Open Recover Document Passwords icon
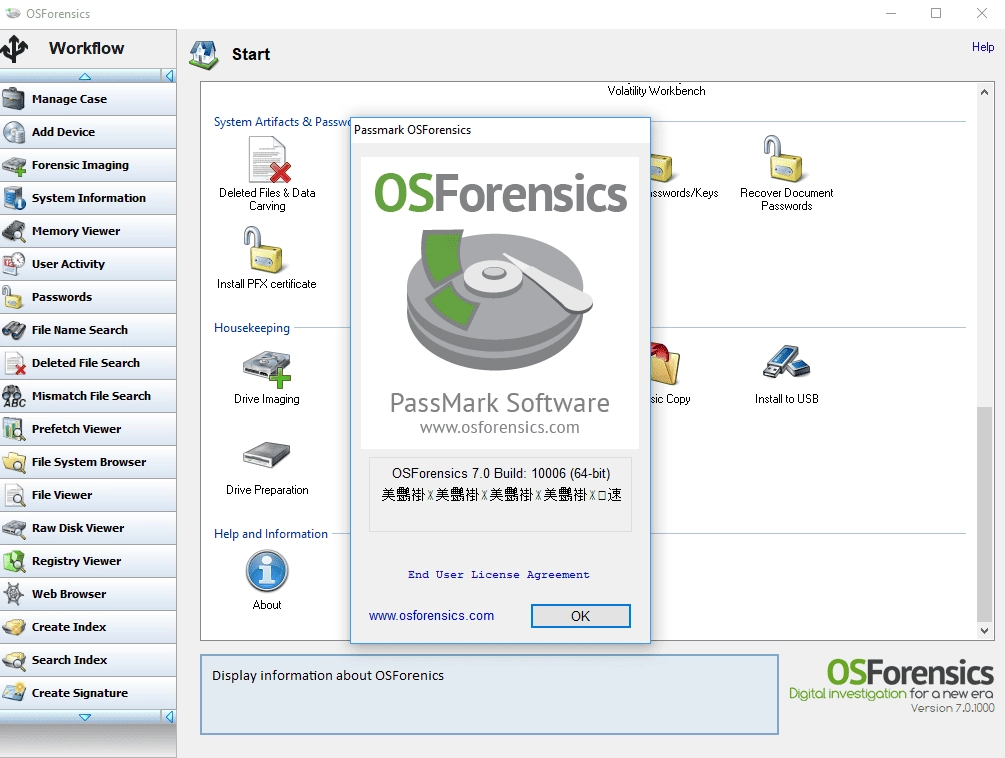Image resolution: width=1005 pixels, height=758 pixels. coord(783,158)
